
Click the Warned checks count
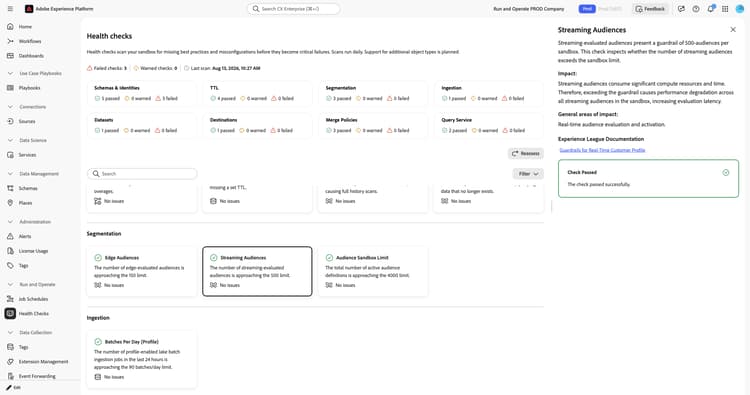click(x=155, y=68)
